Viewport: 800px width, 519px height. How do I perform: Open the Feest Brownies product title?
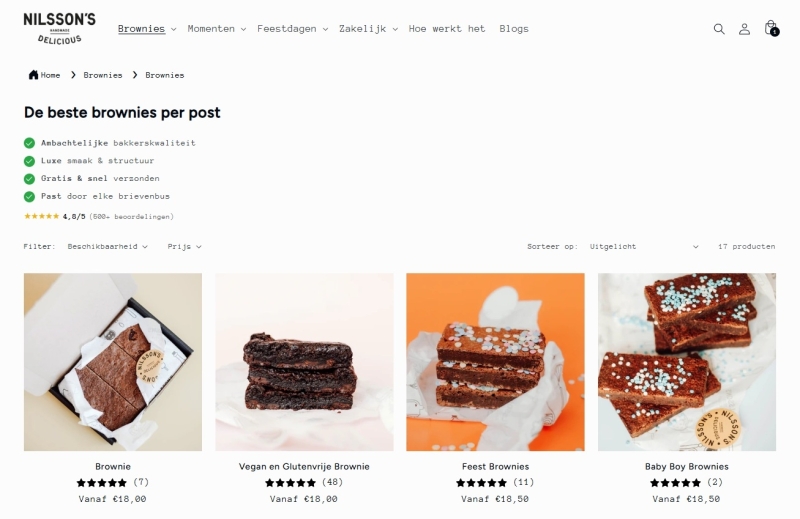point(495,466)
